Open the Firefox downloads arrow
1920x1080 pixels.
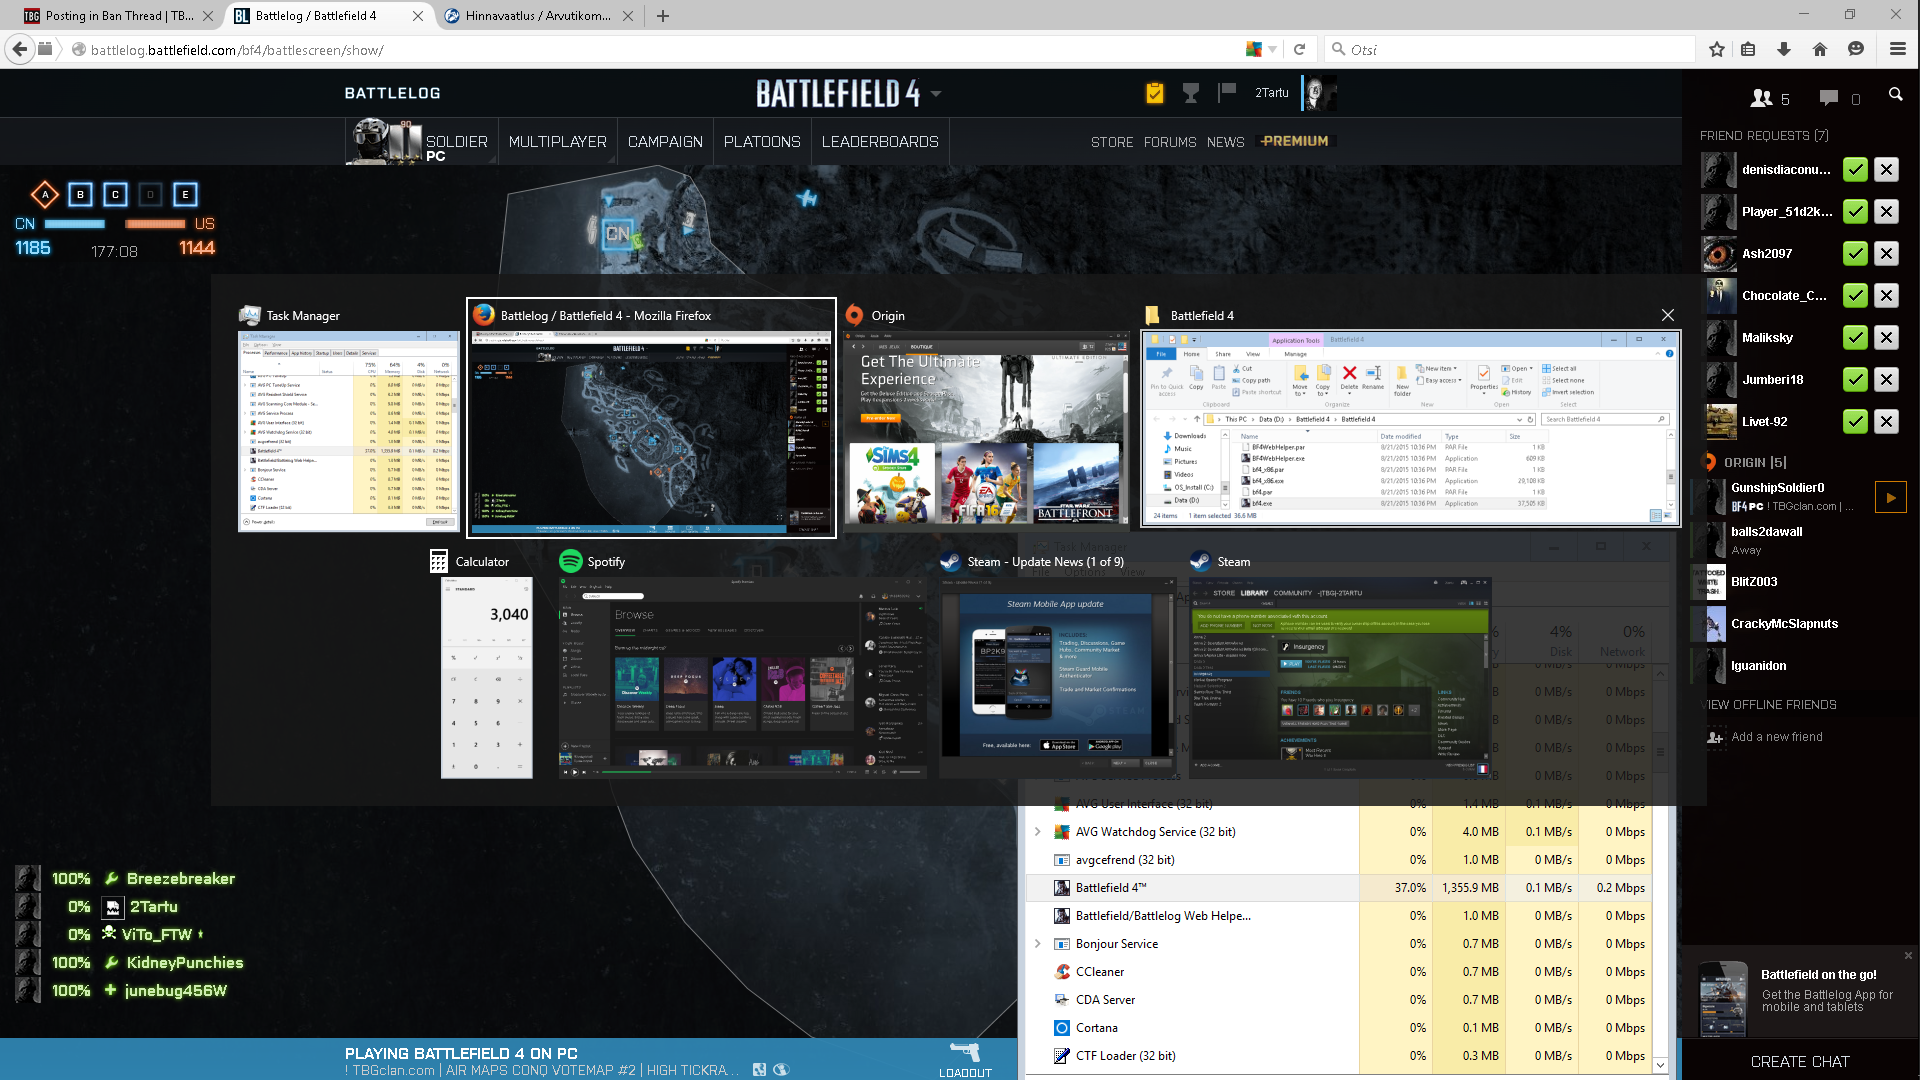tap(1784, 49)
